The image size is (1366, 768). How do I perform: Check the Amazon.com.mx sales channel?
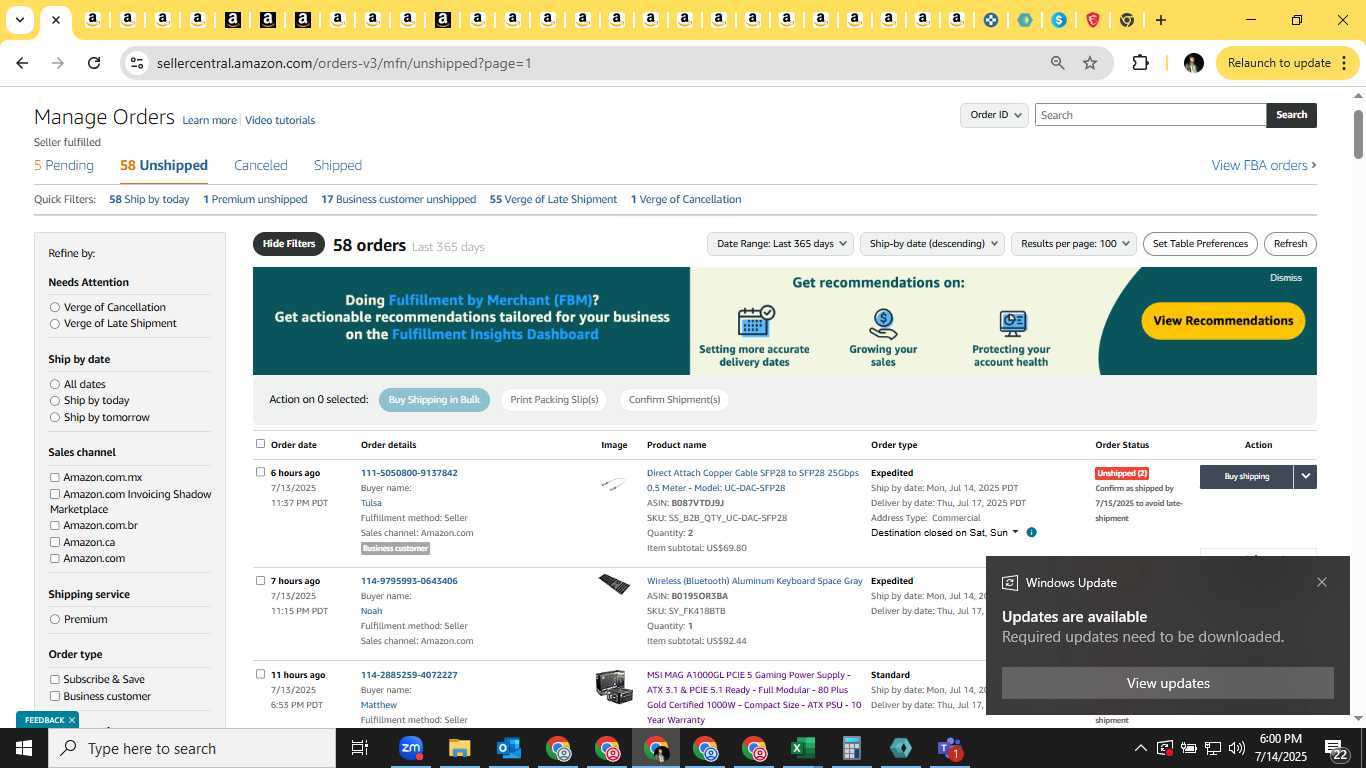point(55,478)
